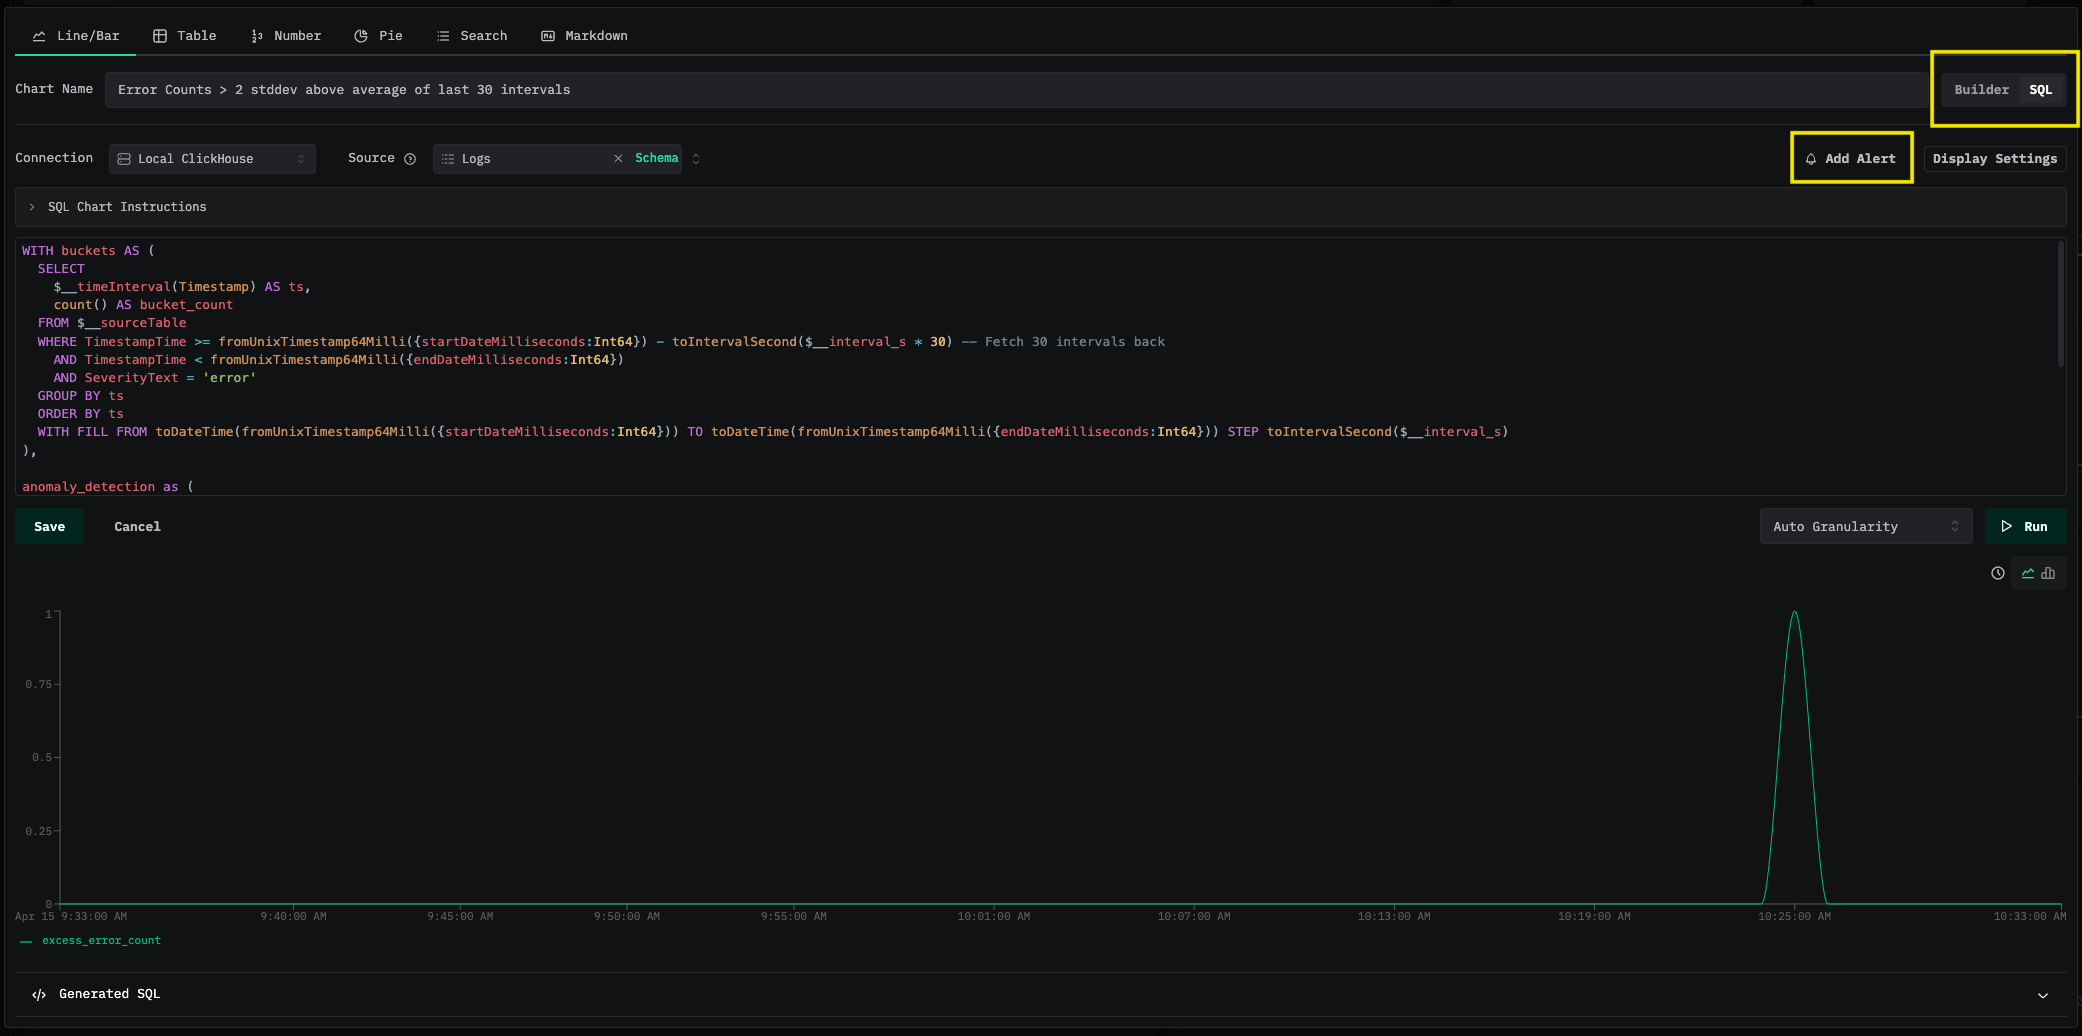Click the Markdown tab icon
2082x1036 pixels.
coord(548,36)
